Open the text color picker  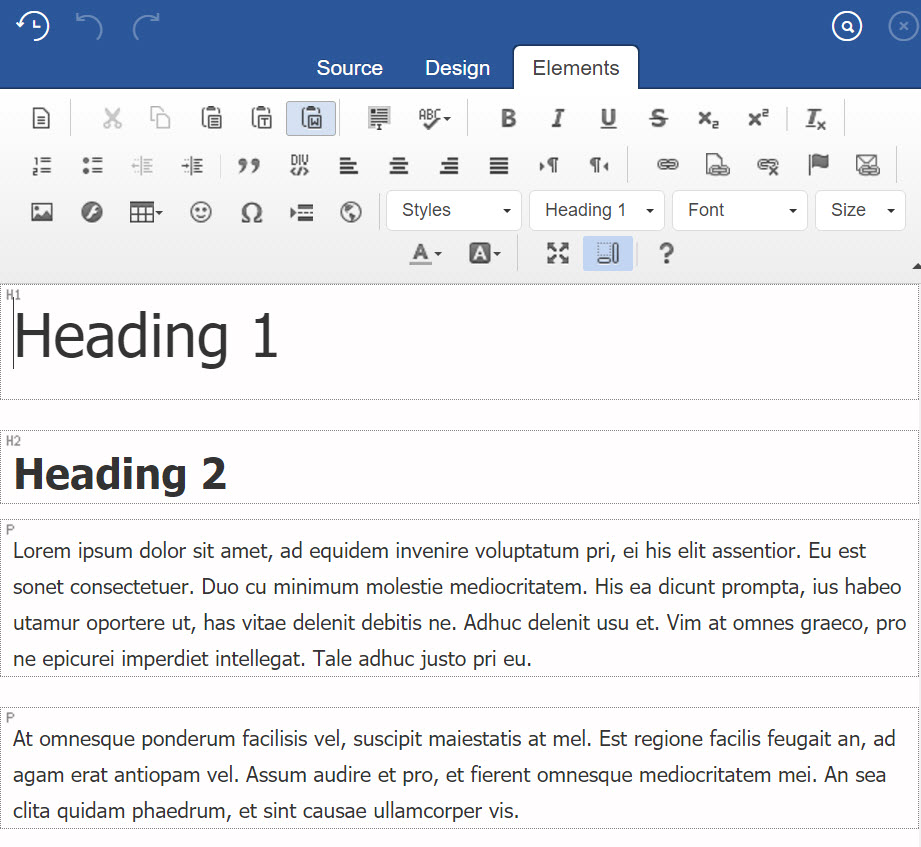coord(425,254)
